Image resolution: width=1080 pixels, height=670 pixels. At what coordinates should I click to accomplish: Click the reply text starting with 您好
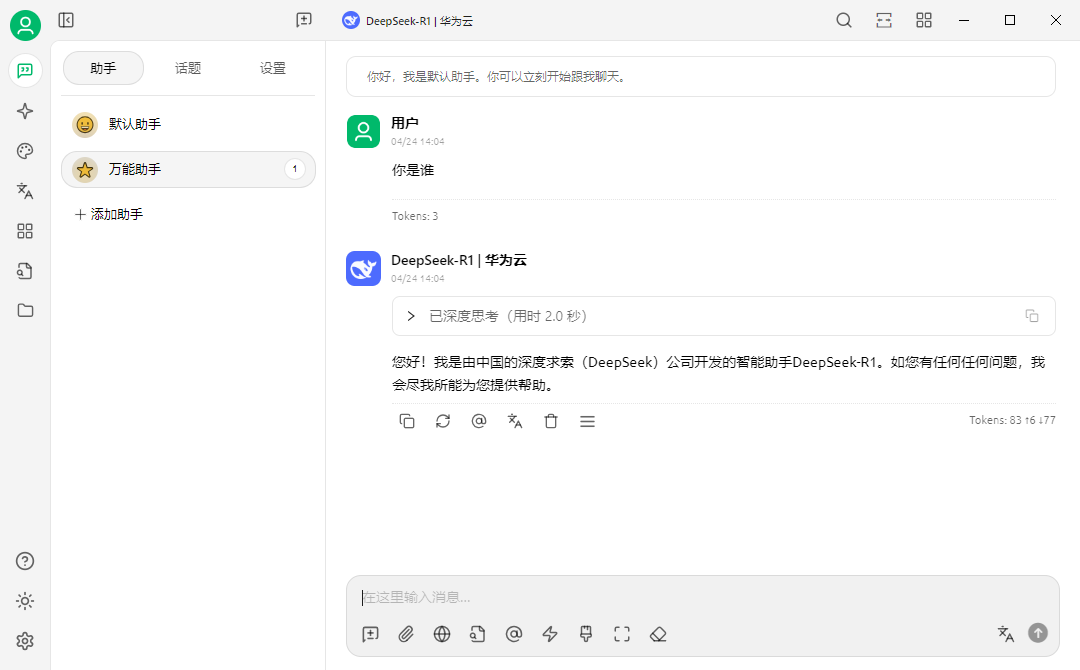pyautogui.click(x=718, y=373)
